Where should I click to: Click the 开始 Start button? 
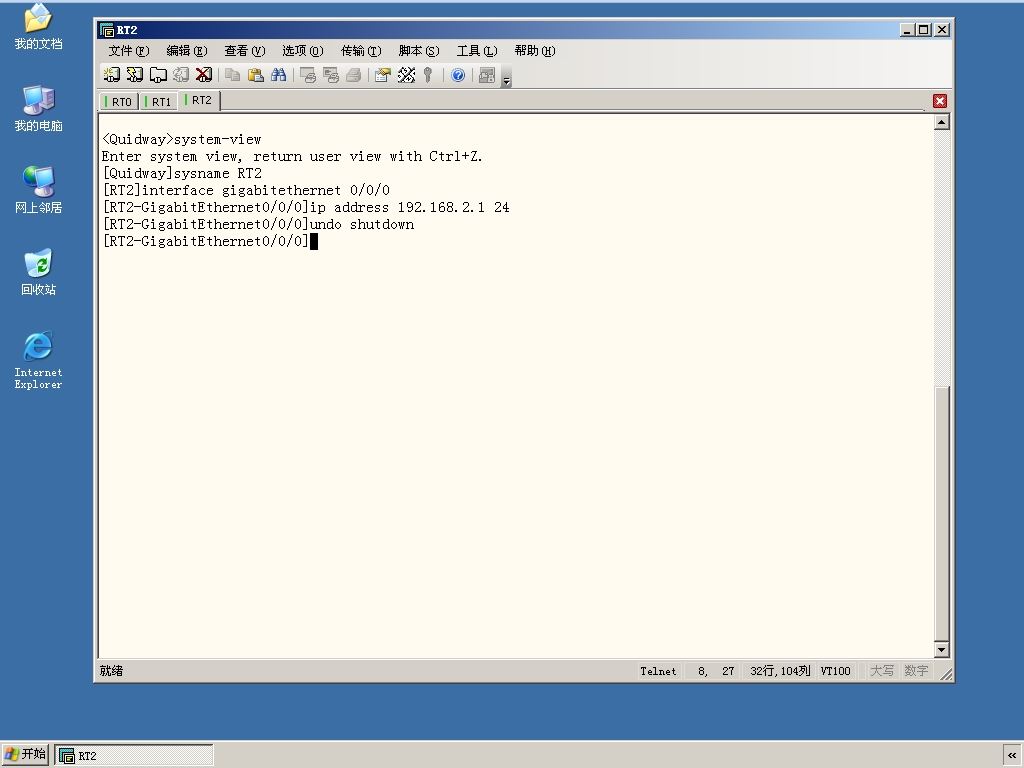[x=25, y=755]
